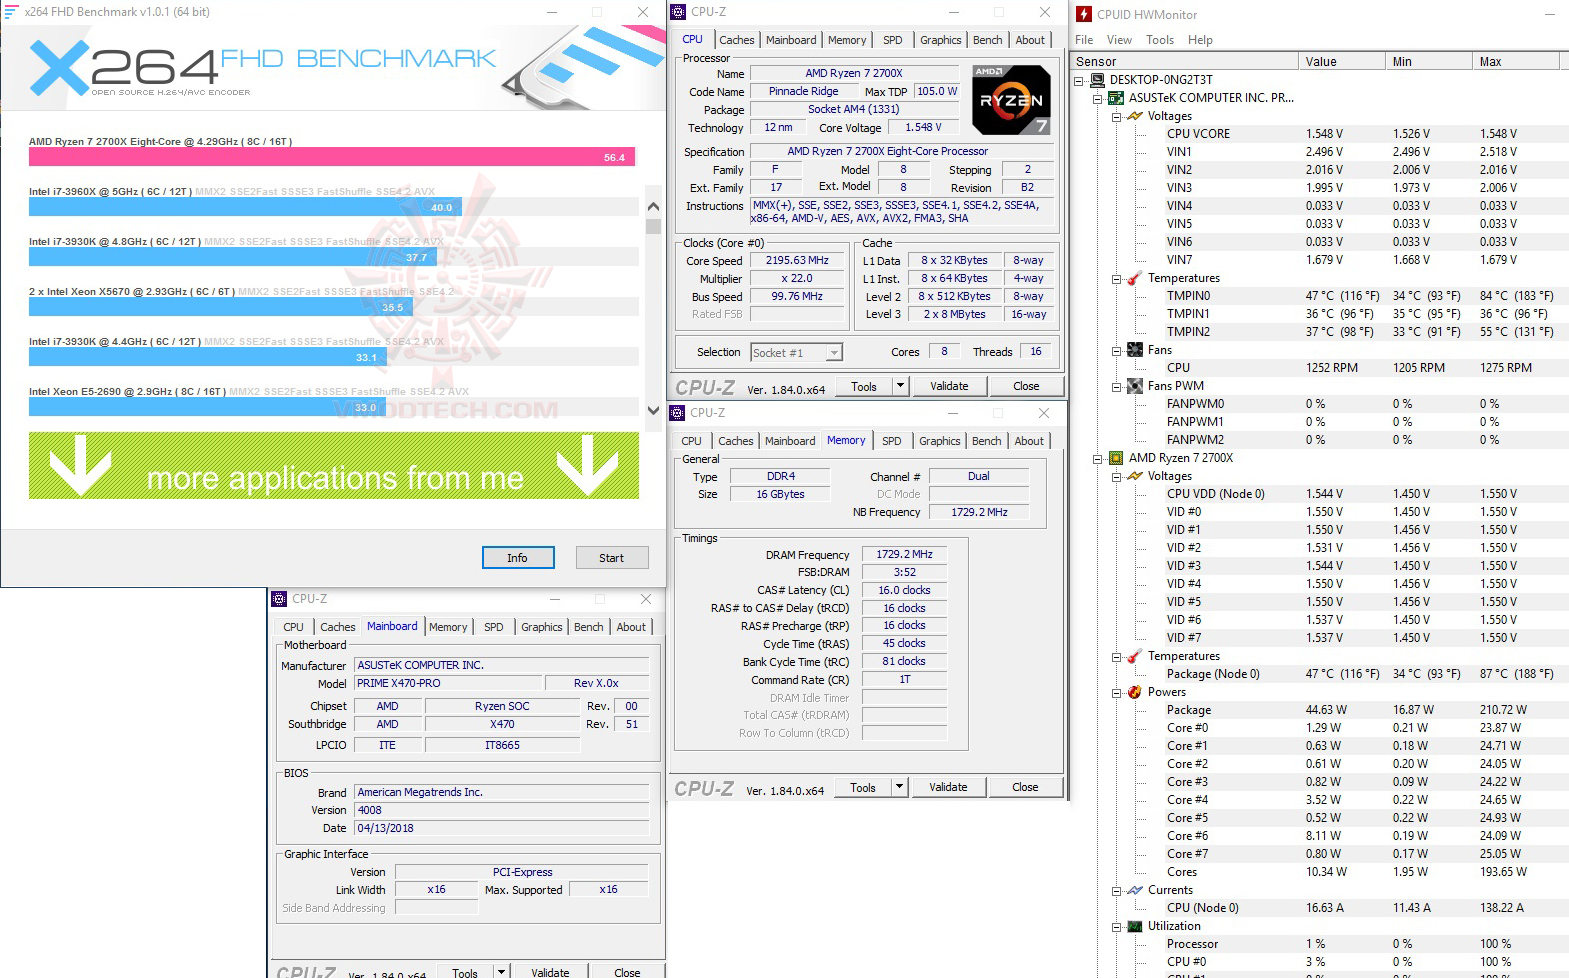Viewport: 1569px width, 978px height.
Task: Click the BIOS version 4008 field
Action: pos(502,811)
